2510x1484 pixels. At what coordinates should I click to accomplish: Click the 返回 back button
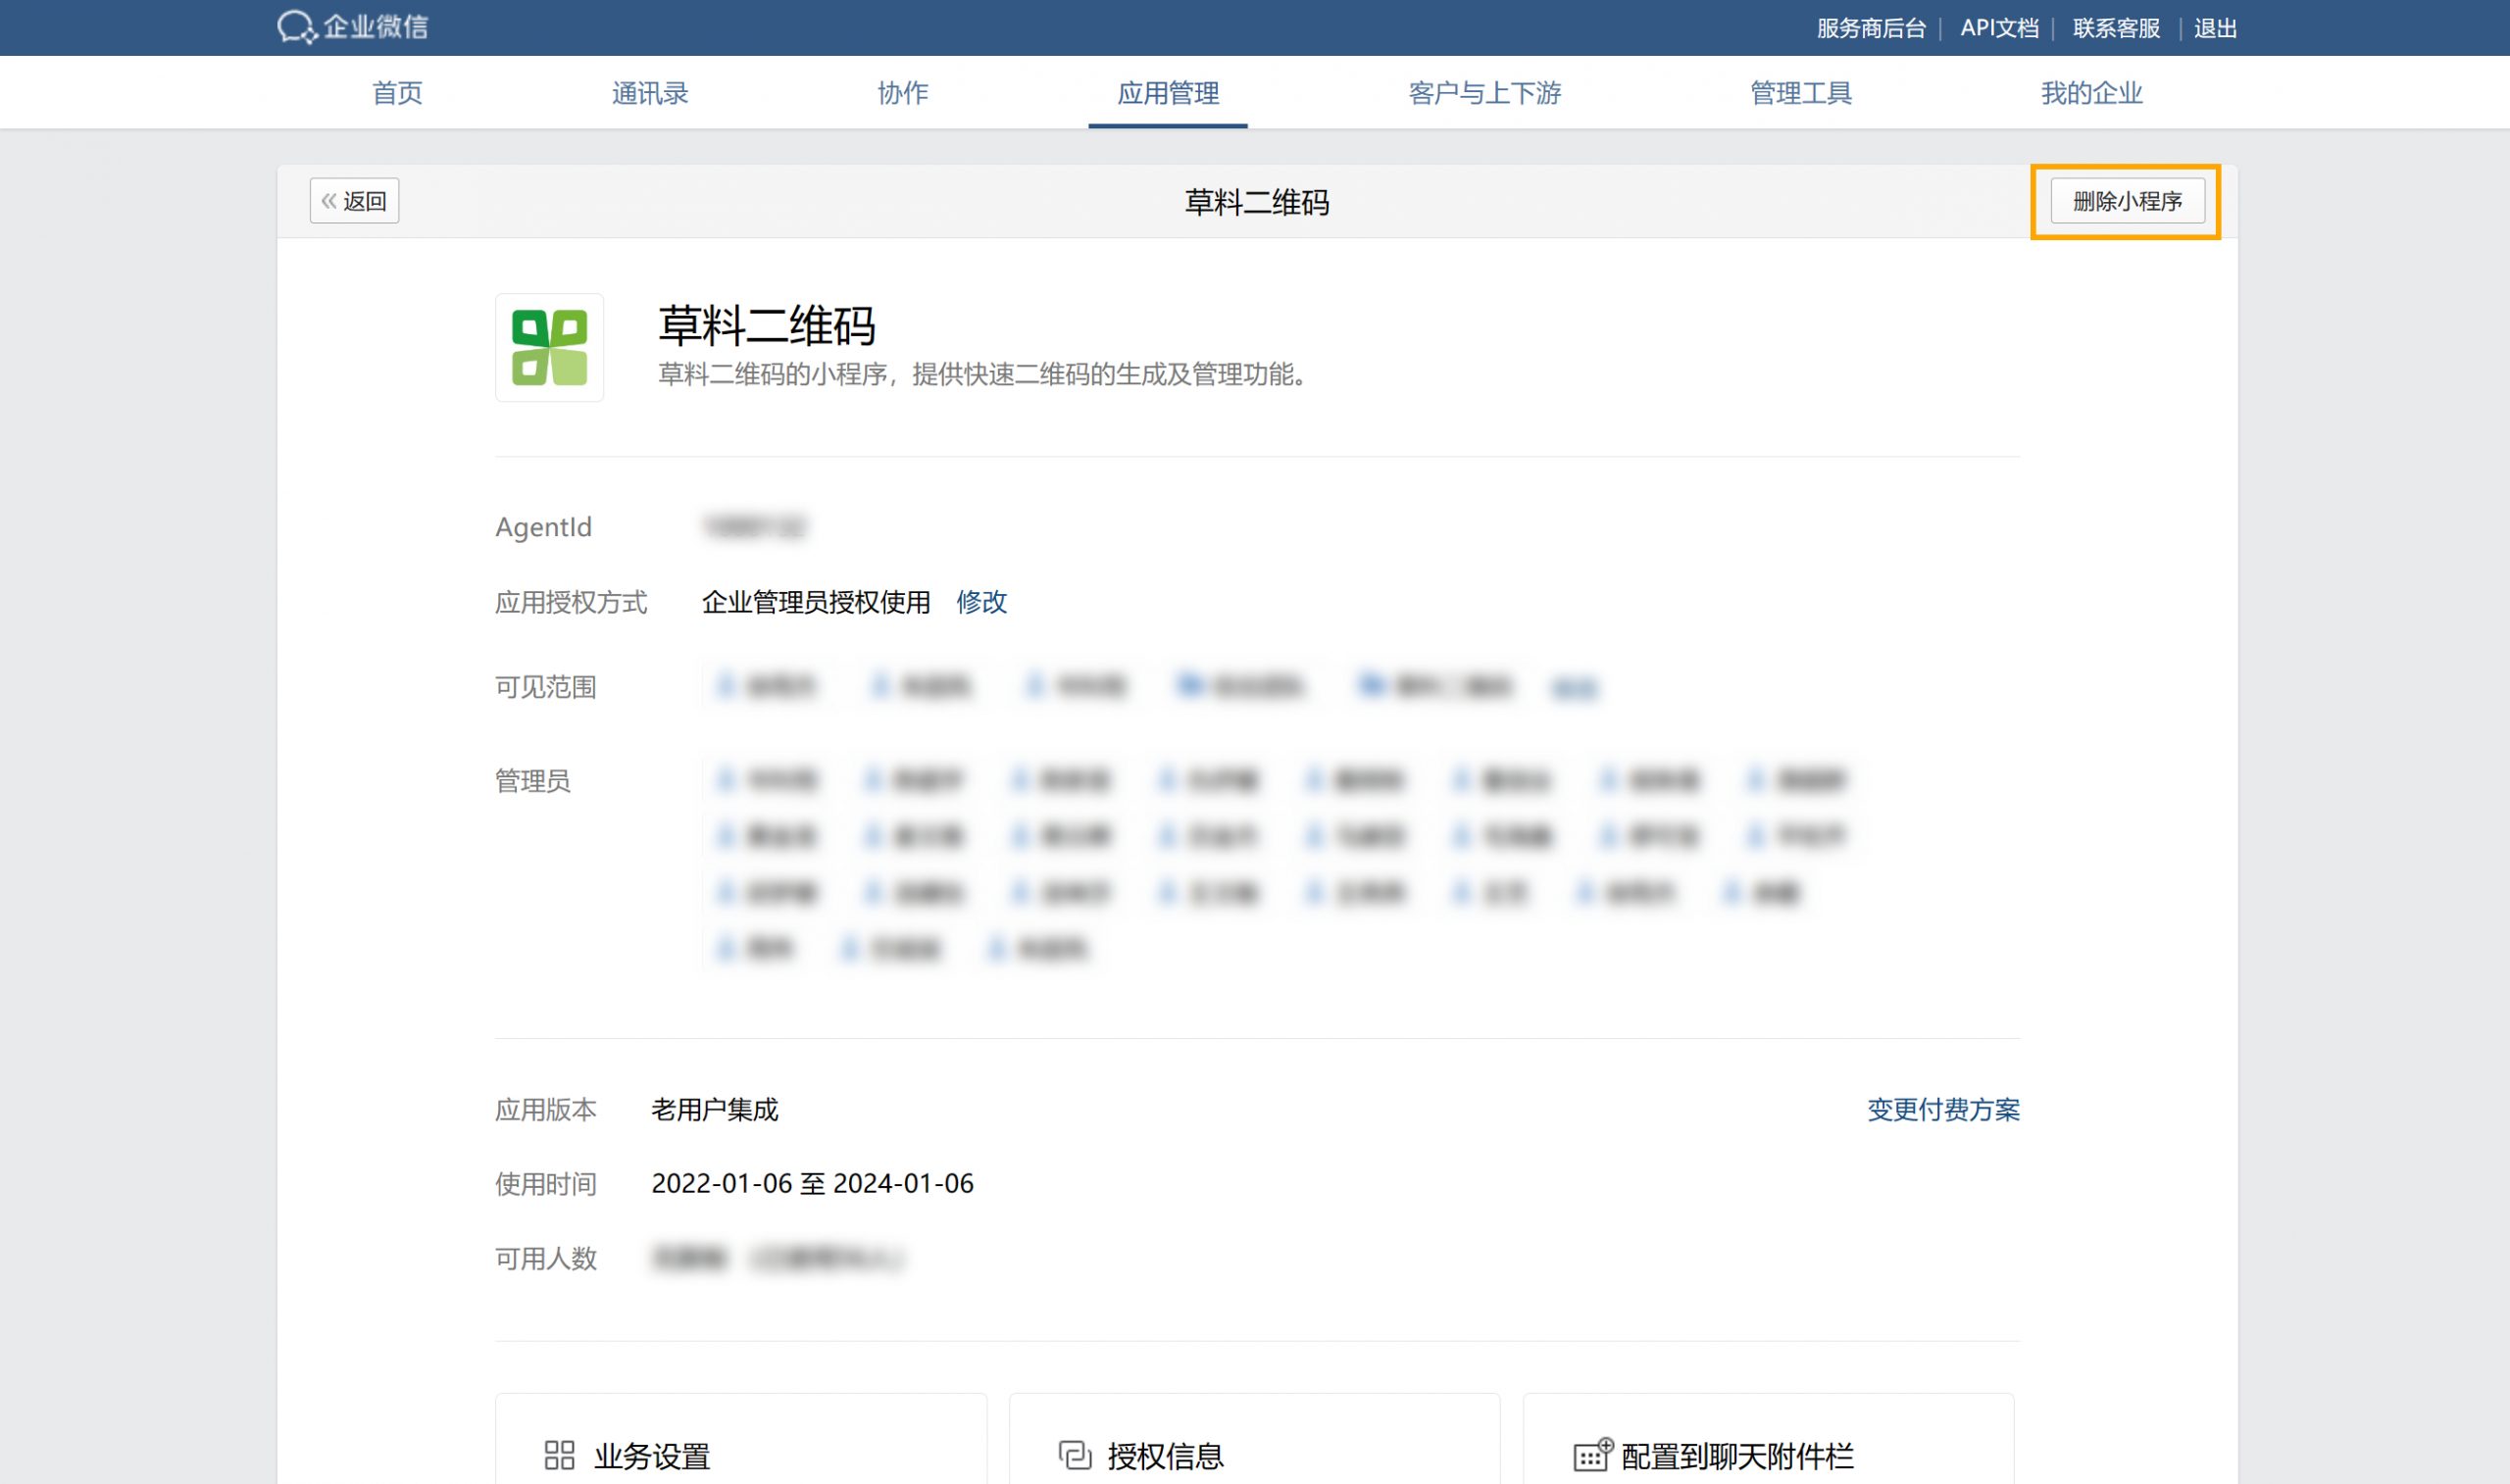tap(354, 201)
